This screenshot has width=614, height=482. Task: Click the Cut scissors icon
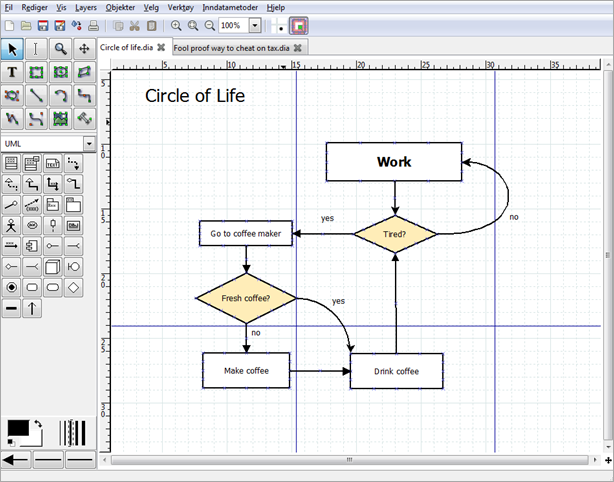tap(134, 25)
